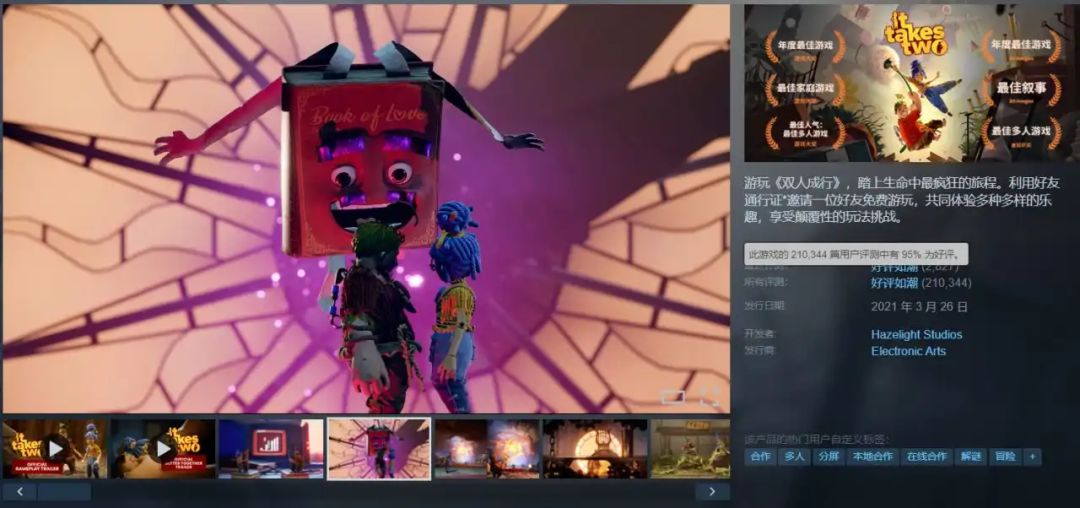The height and width of the screenshot is (508, 1080).
Task: Select the glowing round door screenshot thumbnail
Action: pos(595,449)
